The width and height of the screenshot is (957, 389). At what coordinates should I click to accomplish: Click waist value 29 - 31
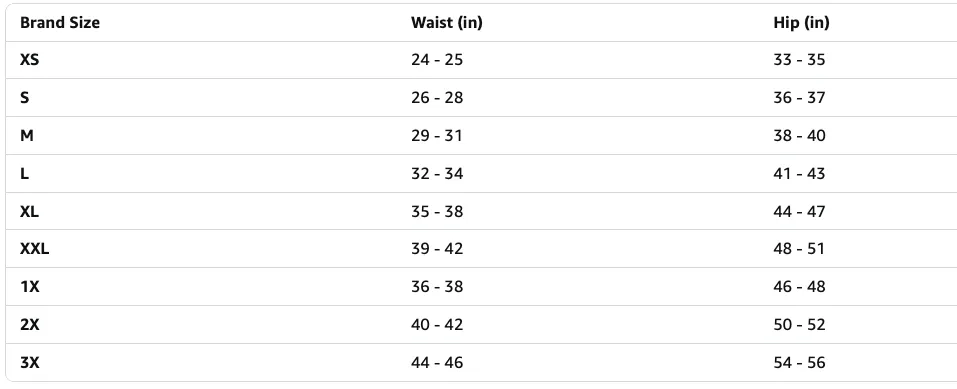pos(437,136)
